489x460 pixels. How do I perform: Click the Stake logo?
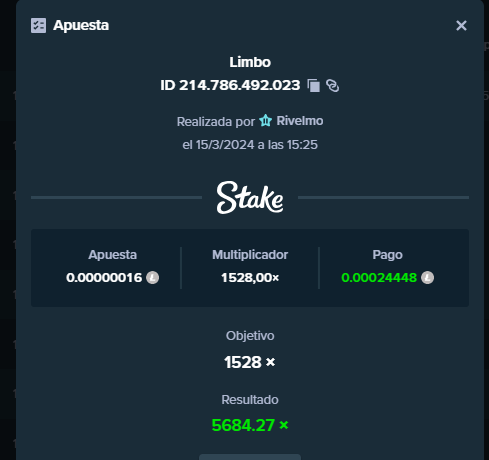[250, 198]
